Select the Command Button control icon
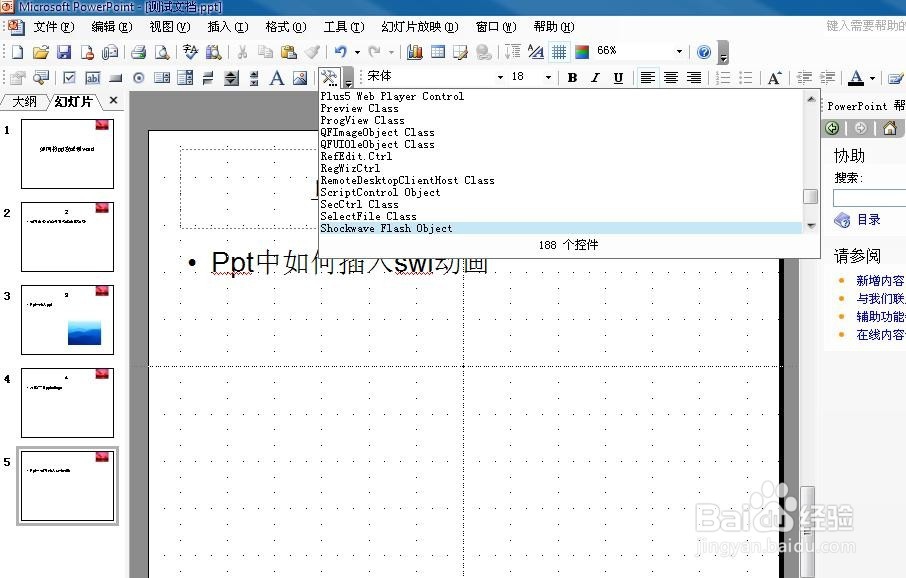906x578 pixels. point(114,77)
